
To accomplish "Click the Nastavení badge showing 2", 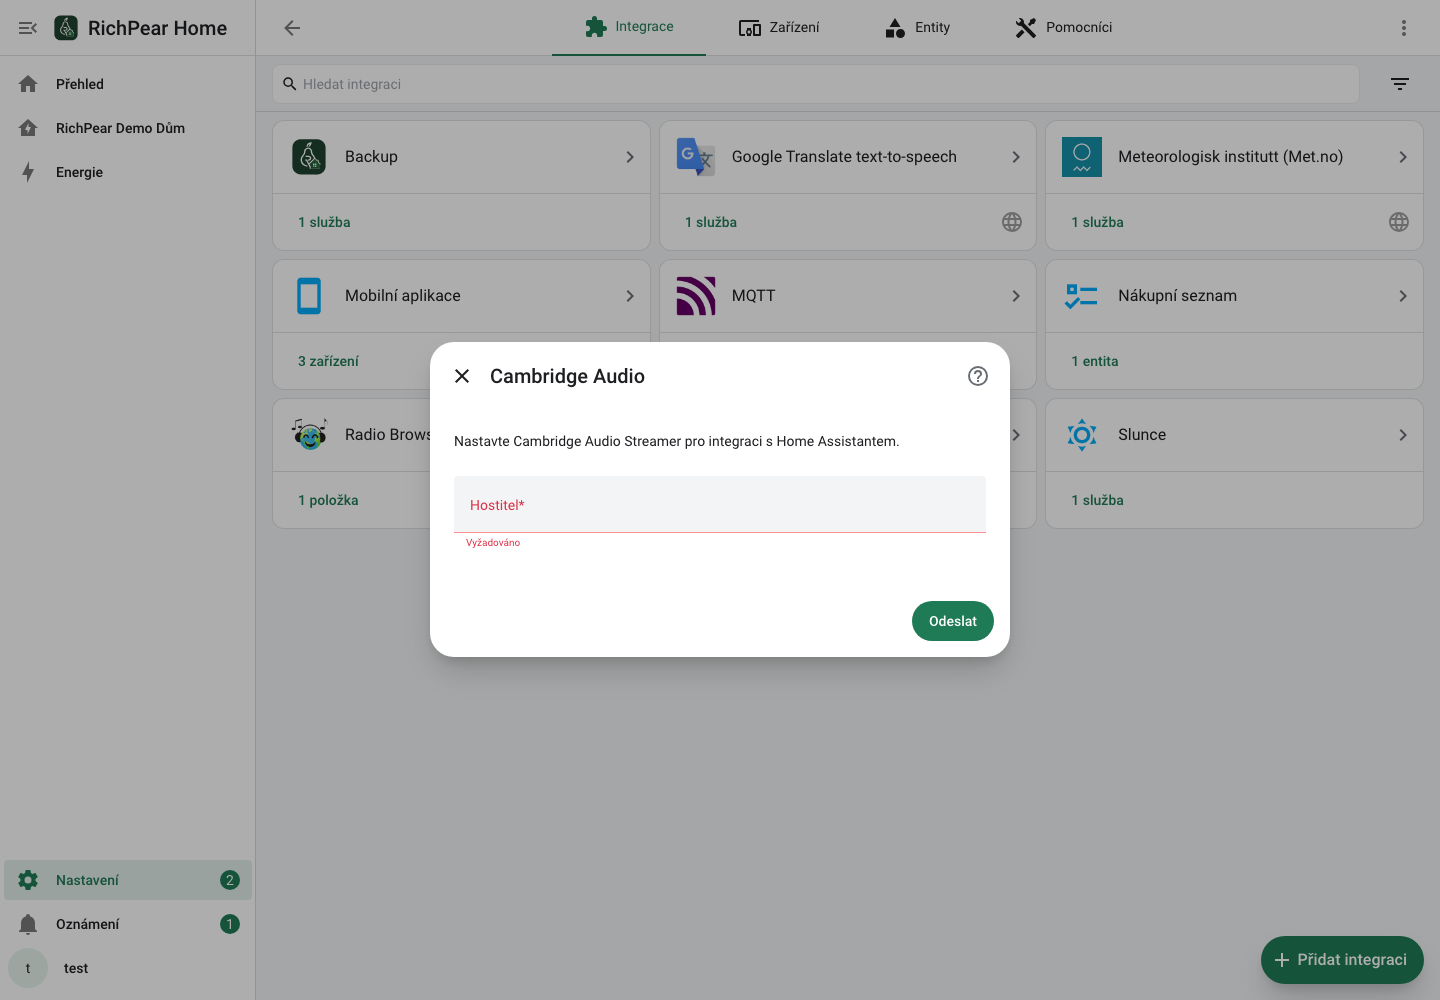I will click(230, 880).
